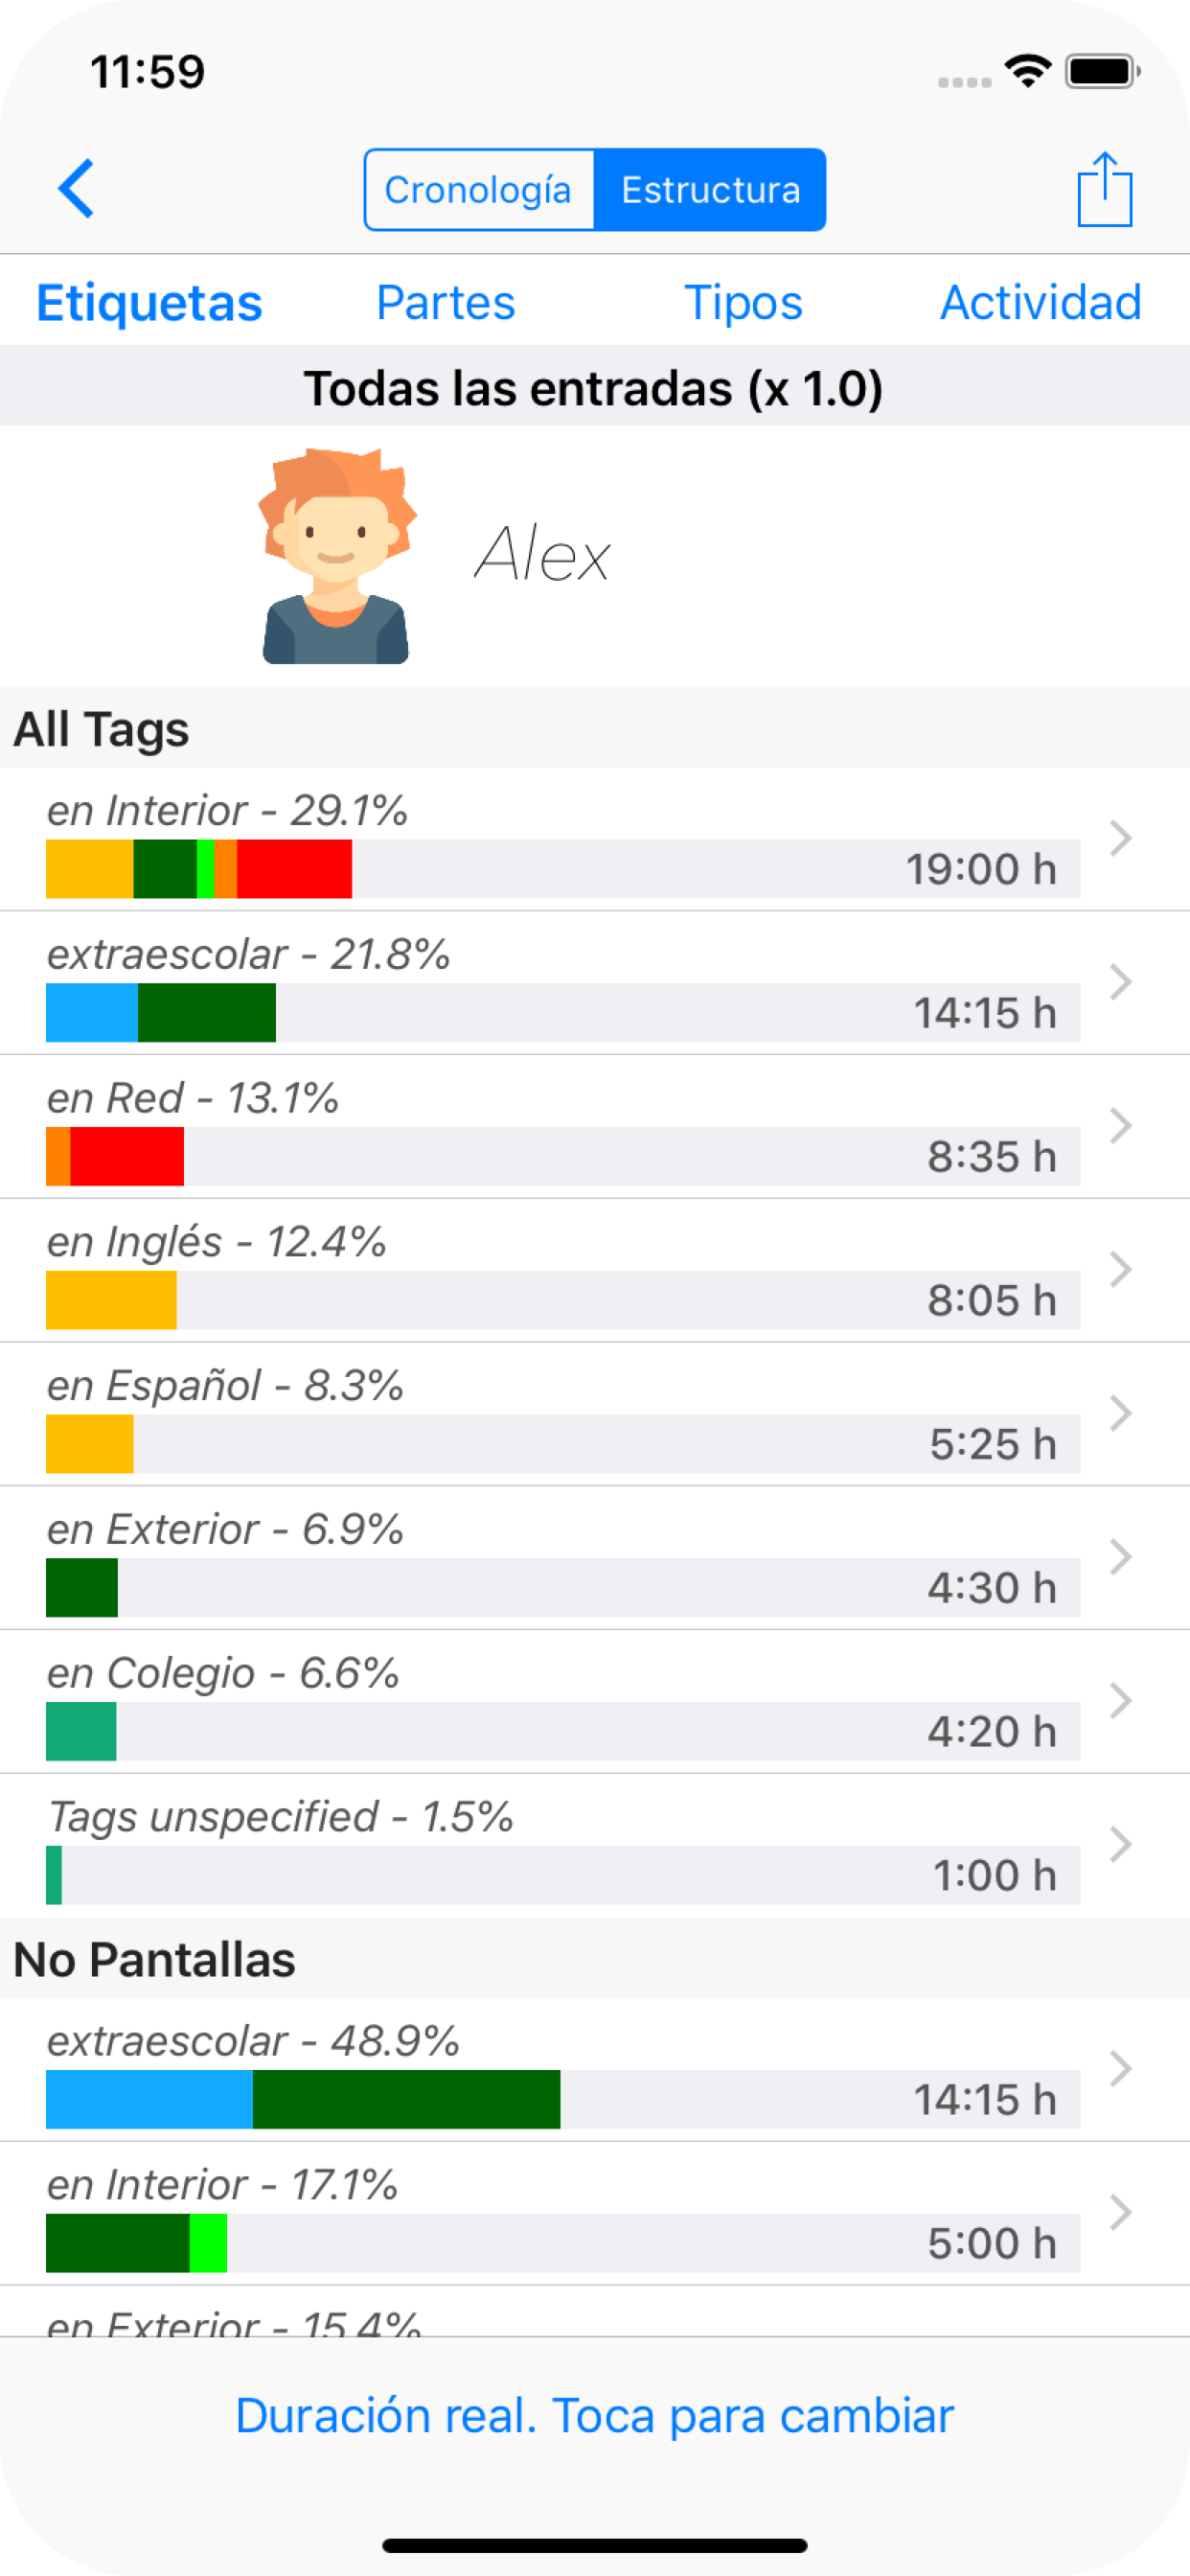This screenshot has width=1190, height=2576.
Task: Tap the battery status icon
Action: point(1102,72)
